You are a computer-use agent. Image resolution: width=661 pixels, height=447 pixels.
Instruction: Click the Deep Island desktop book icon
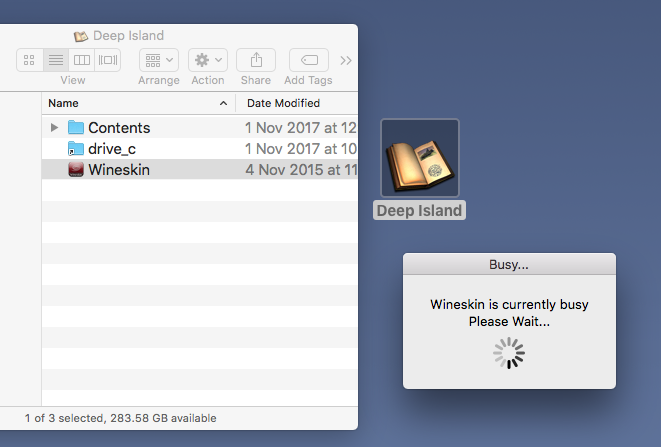420,158
